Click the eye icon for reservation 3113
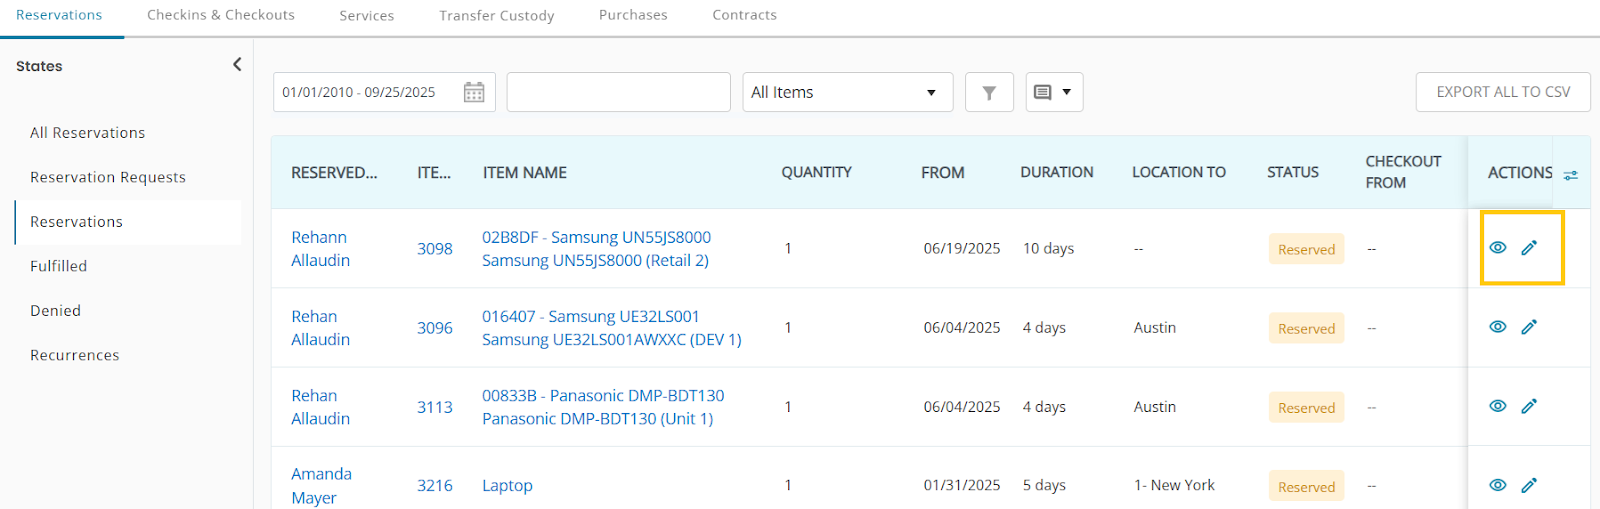Viewport: 1600px width, 509px height. [1497, 406]
